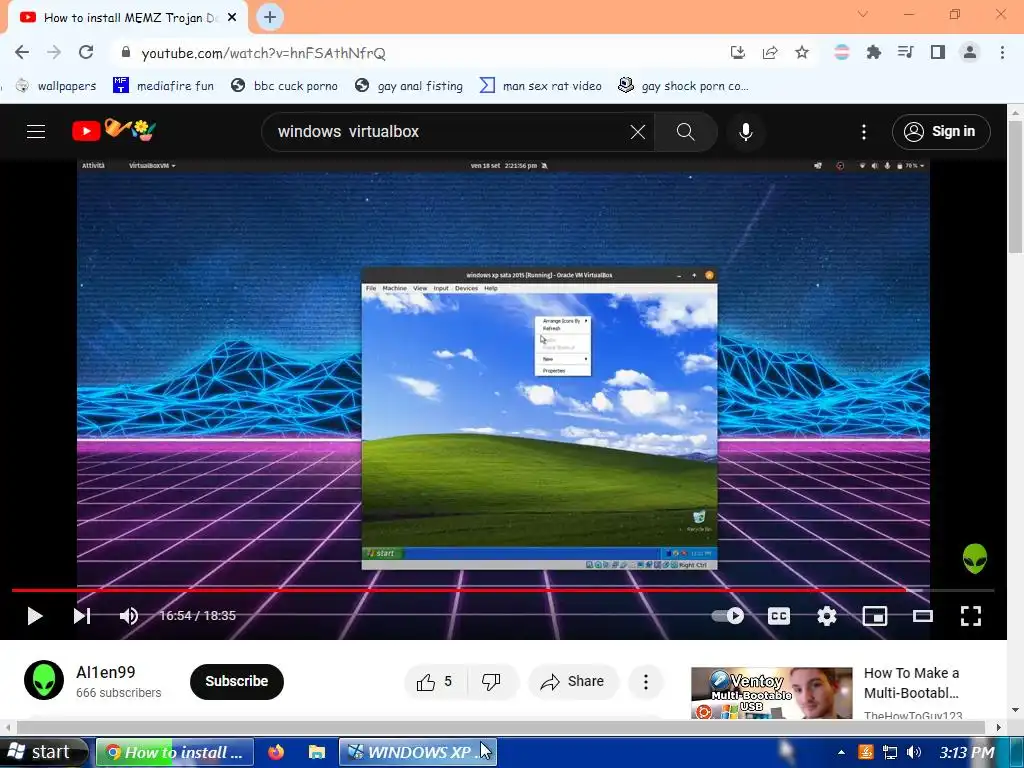Go forward in browser history
Viewport: 1024px width, 768px height.
pos(54,52)
